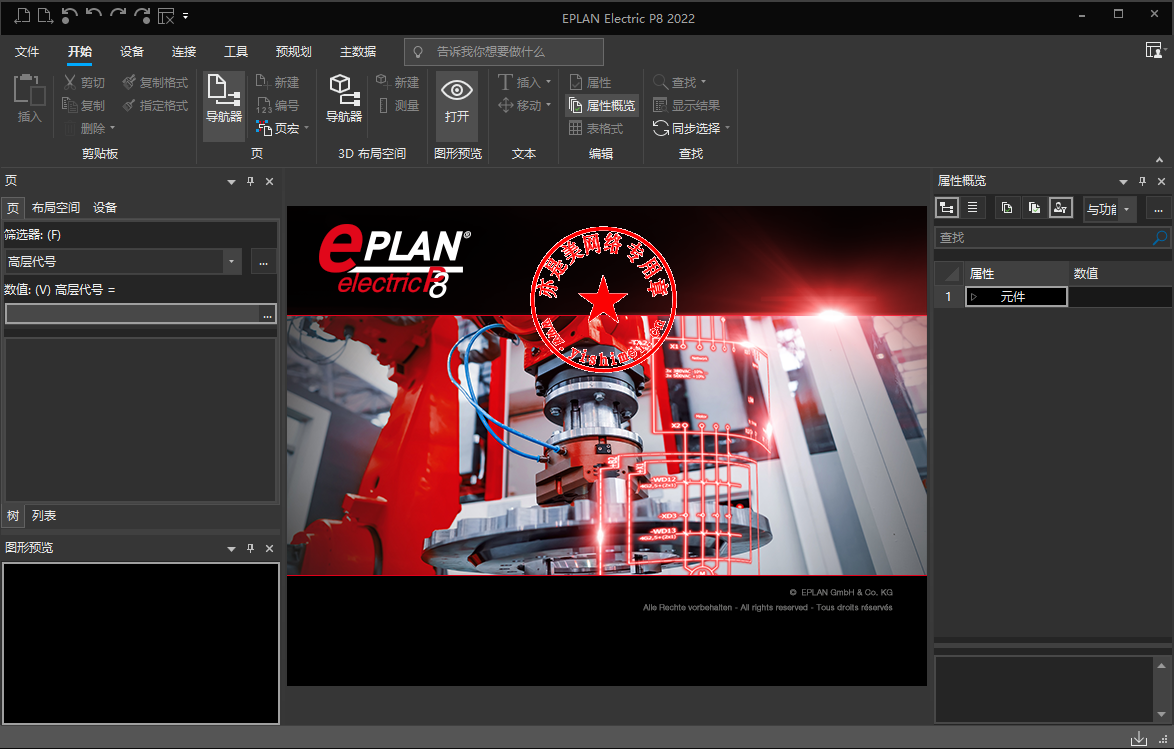Open the 文件 menu
The height and width of the screenshot is (749, 1174).
click(27, 52)
